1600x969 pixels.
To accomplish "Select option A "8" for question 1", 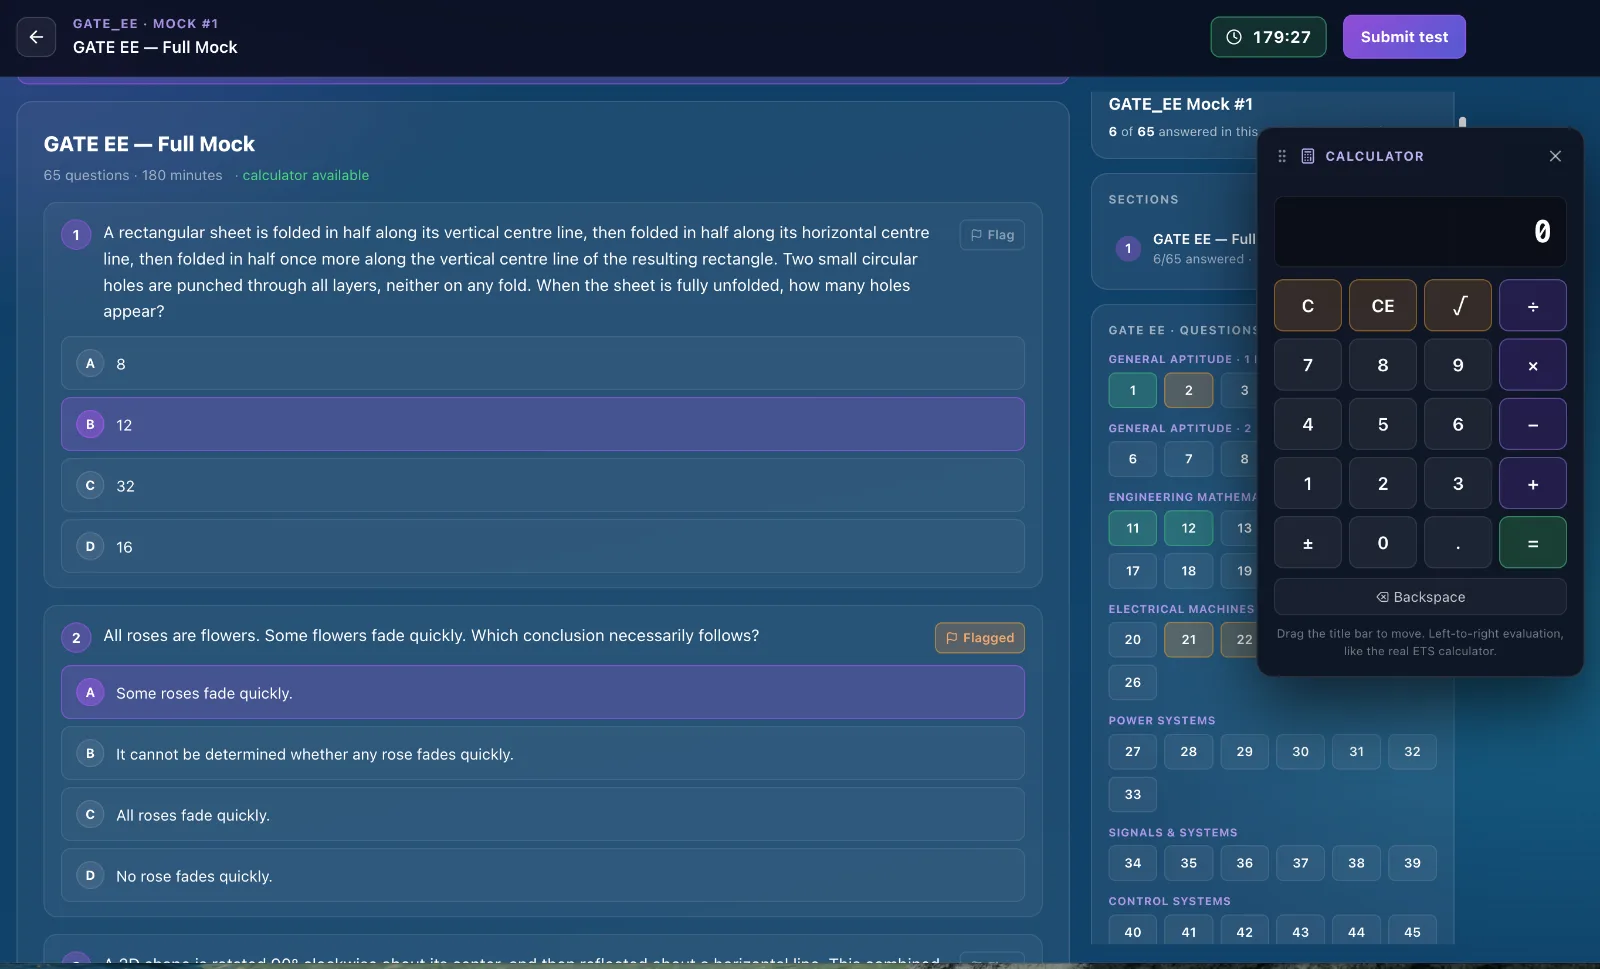I will (543, 363).
